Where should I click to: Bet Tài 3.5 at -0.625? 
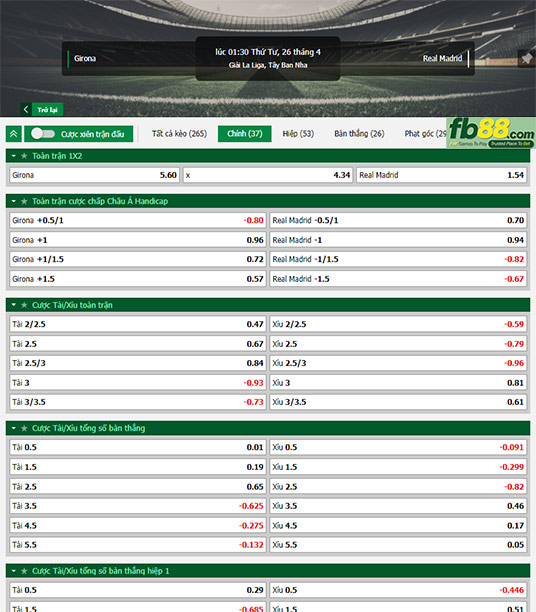tap(138, 506)
